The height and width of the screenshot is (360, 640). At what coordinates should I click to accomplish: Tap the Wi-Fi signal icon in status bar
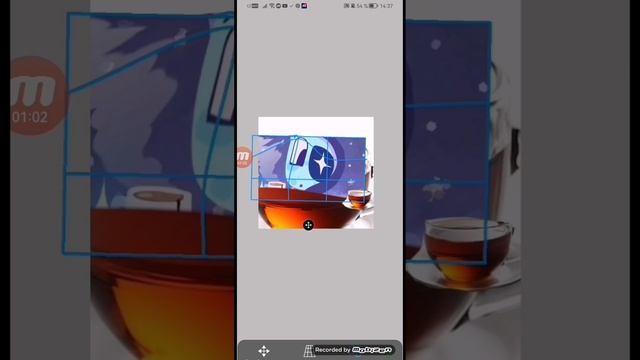(x=272, y=6)
